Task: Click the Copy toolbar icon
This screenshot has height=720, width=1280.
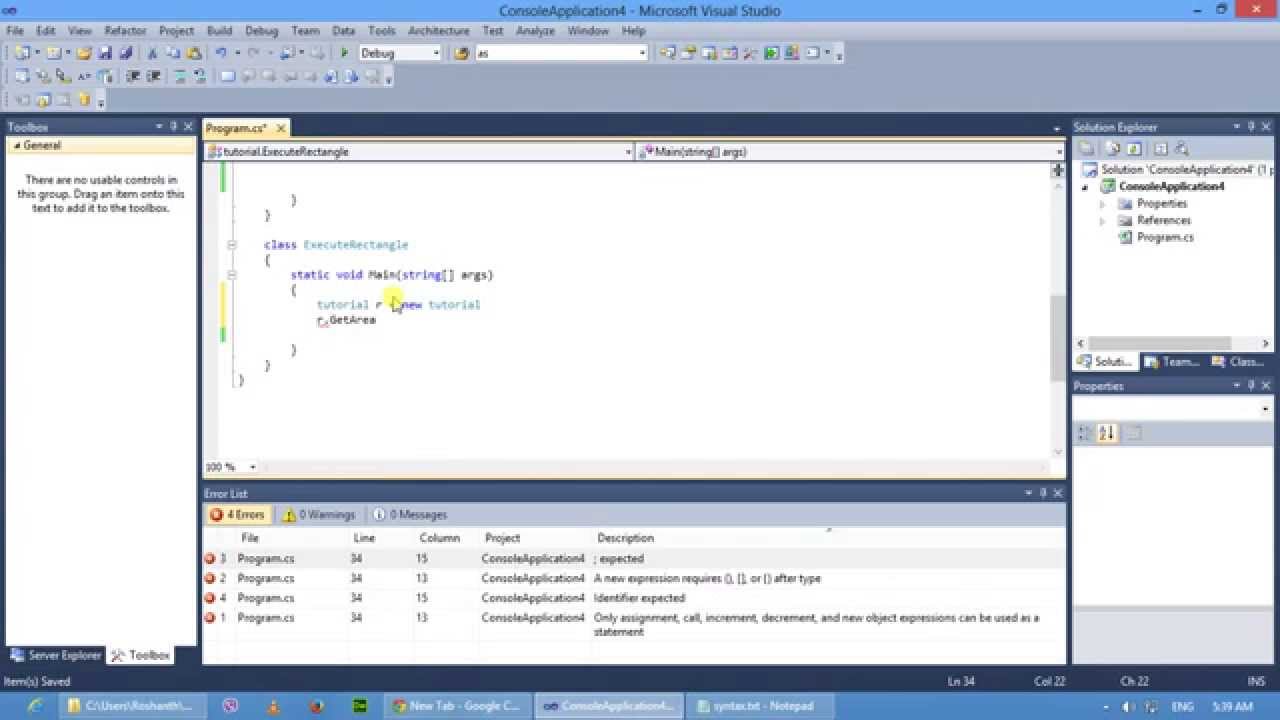Action: click(173, 53)
